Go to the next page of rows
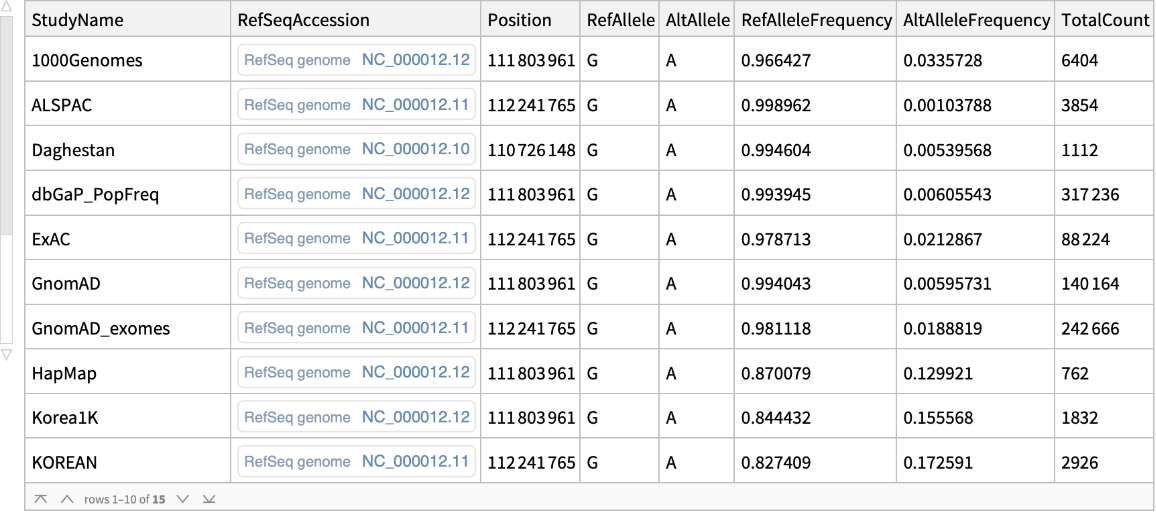This screenshot has width=1156, height=512. [x=182, y=498]
